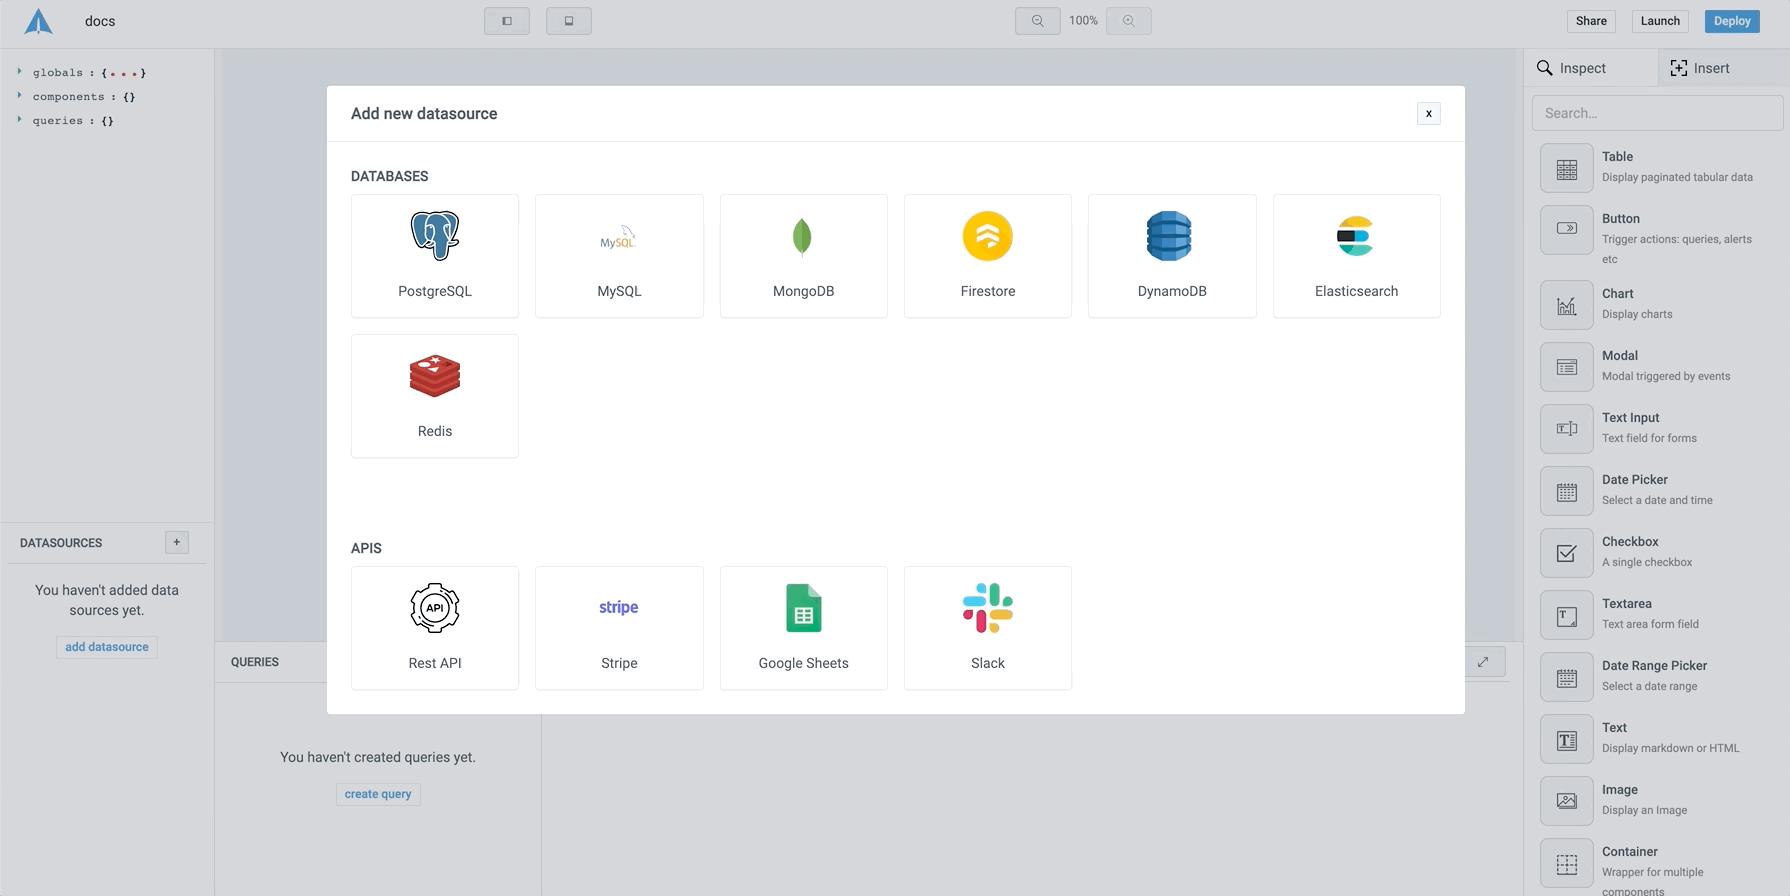
Task: Select the PostgreSQL database icon
Action: pyautogui.click(x=434, y=236)
